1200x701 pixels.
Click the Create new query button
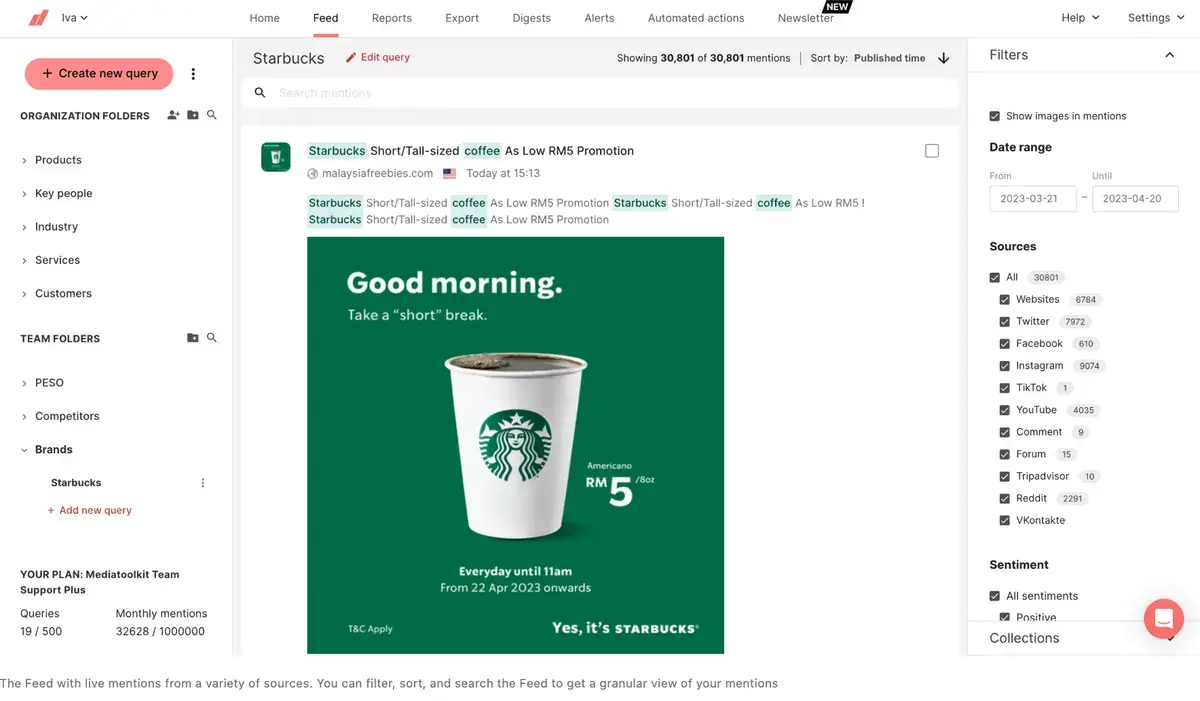[x=98, y=73]
